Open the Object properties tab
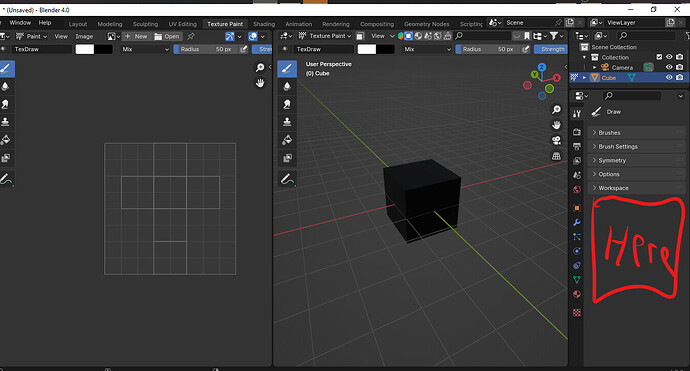Viewport: 690px width, 371px height. point(577,208)
